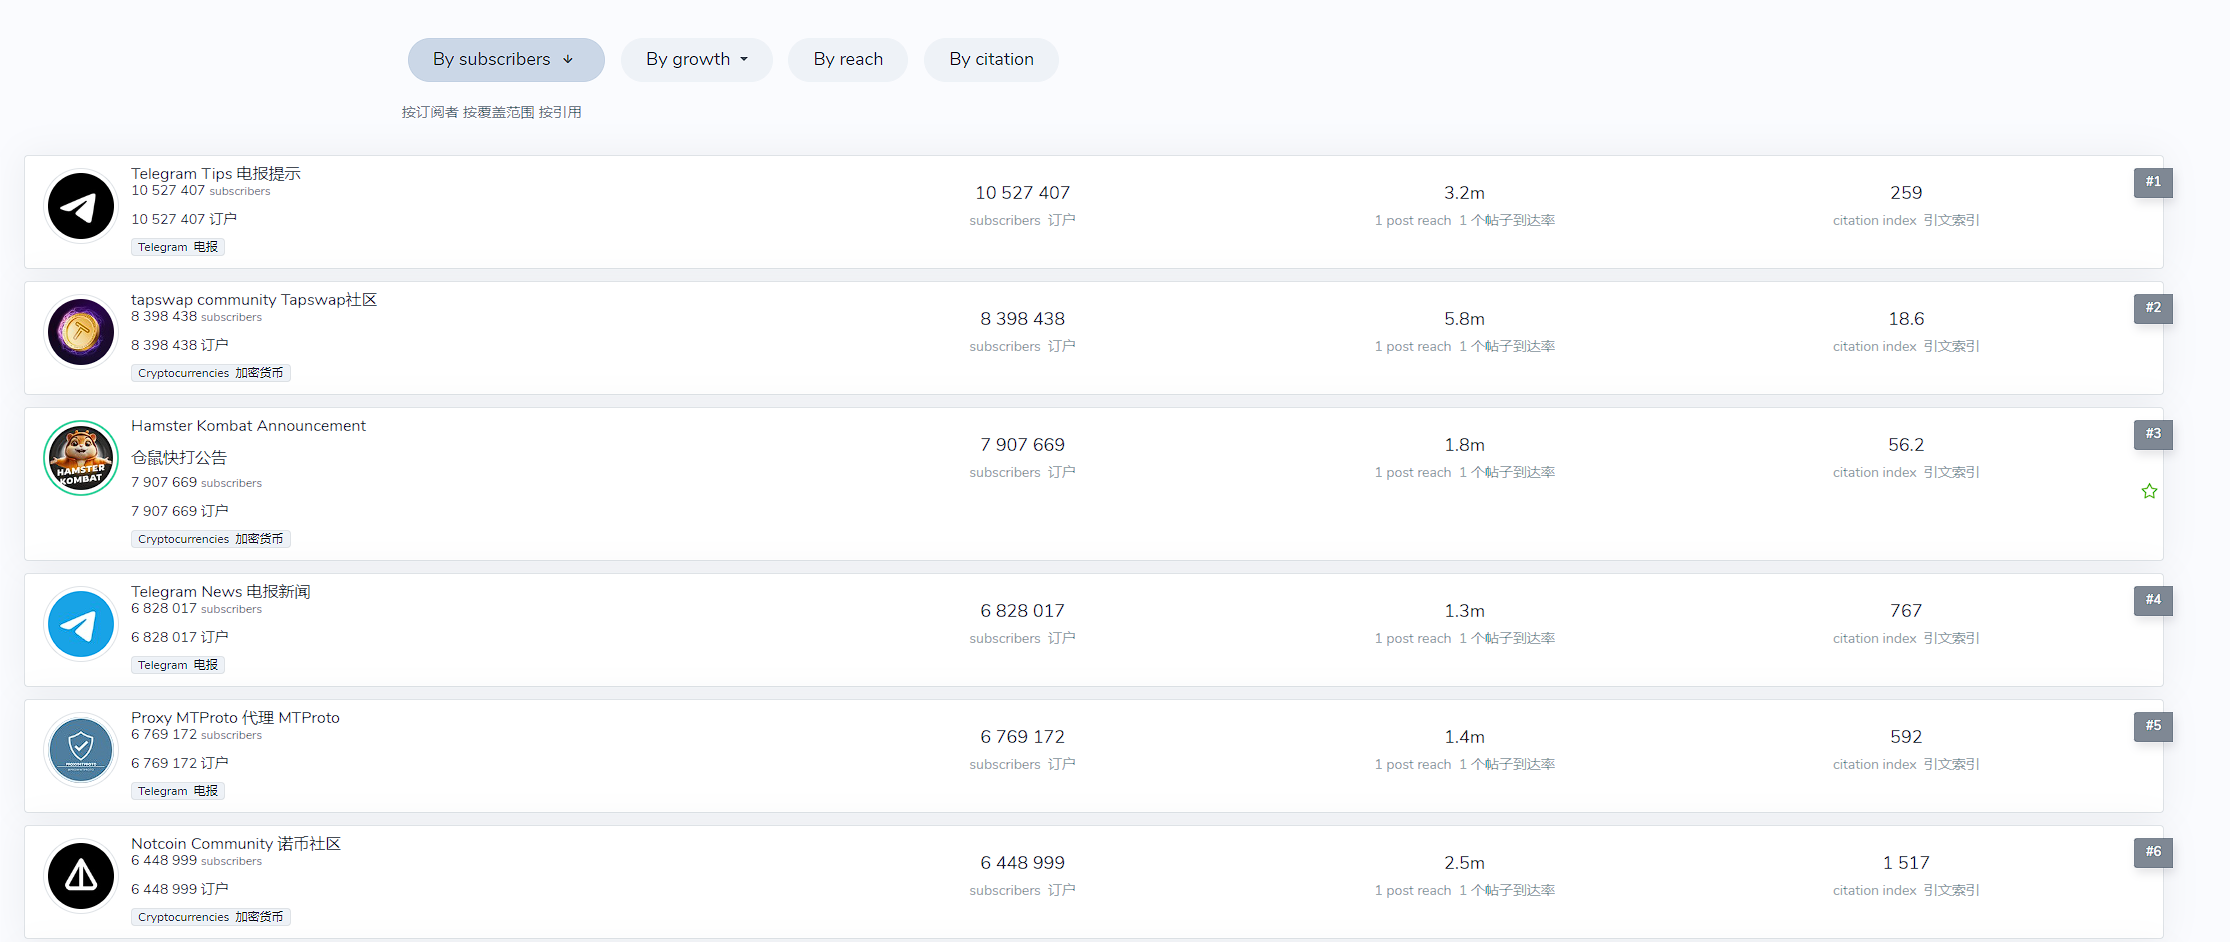Select the Telegram category tag under Telegram News
This screenshot has width=2230, height=942.
pos(177,665)
